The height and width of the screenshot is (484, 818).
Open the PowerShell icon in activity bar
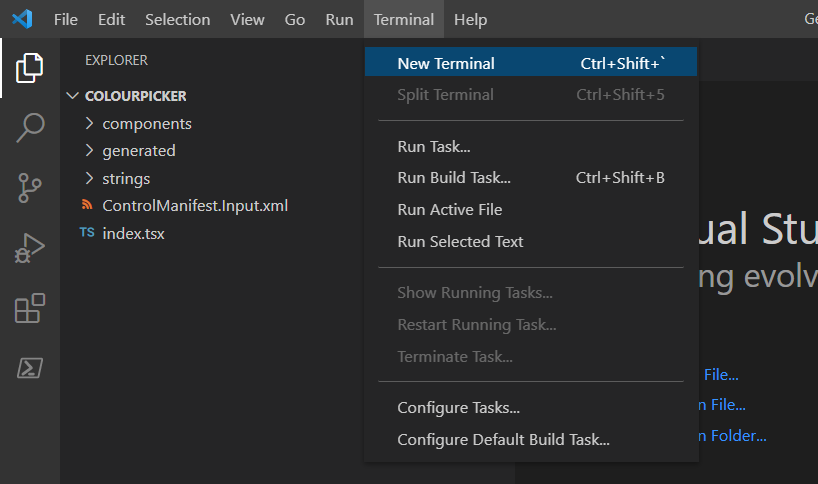coord(30,368)
